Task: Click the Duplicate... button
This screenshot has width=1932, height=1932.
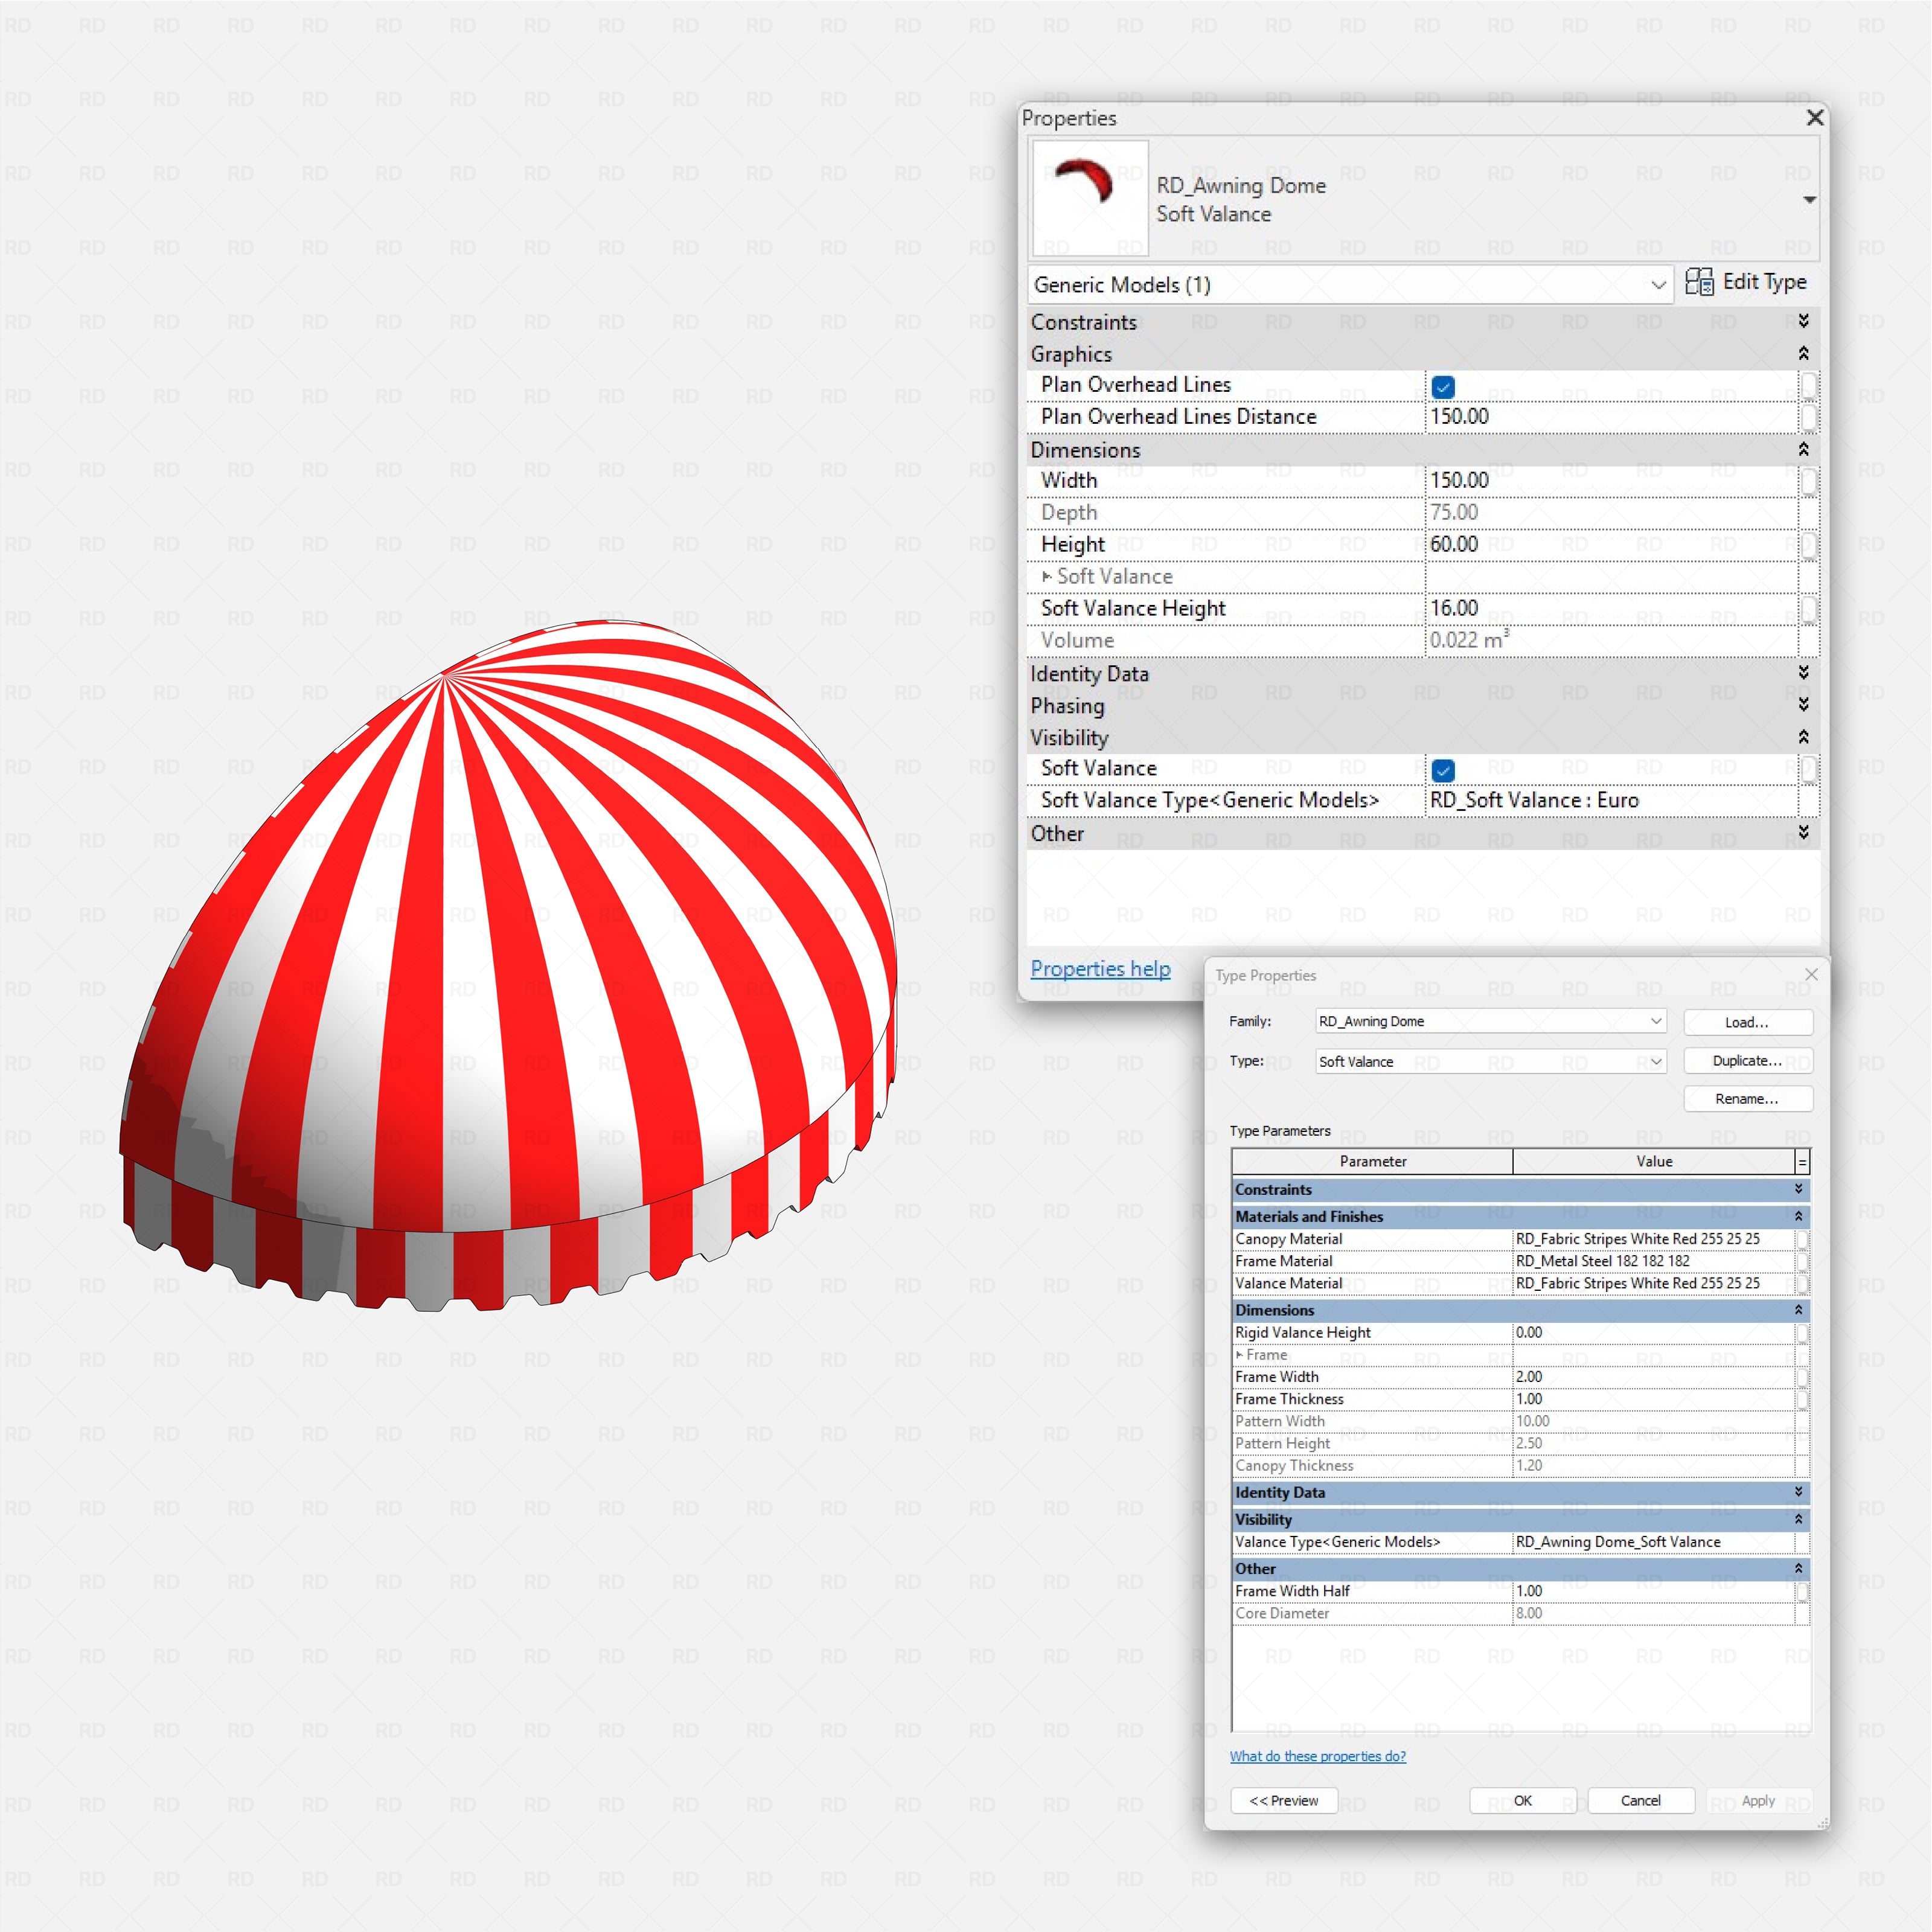Action: (1747, 1060)
